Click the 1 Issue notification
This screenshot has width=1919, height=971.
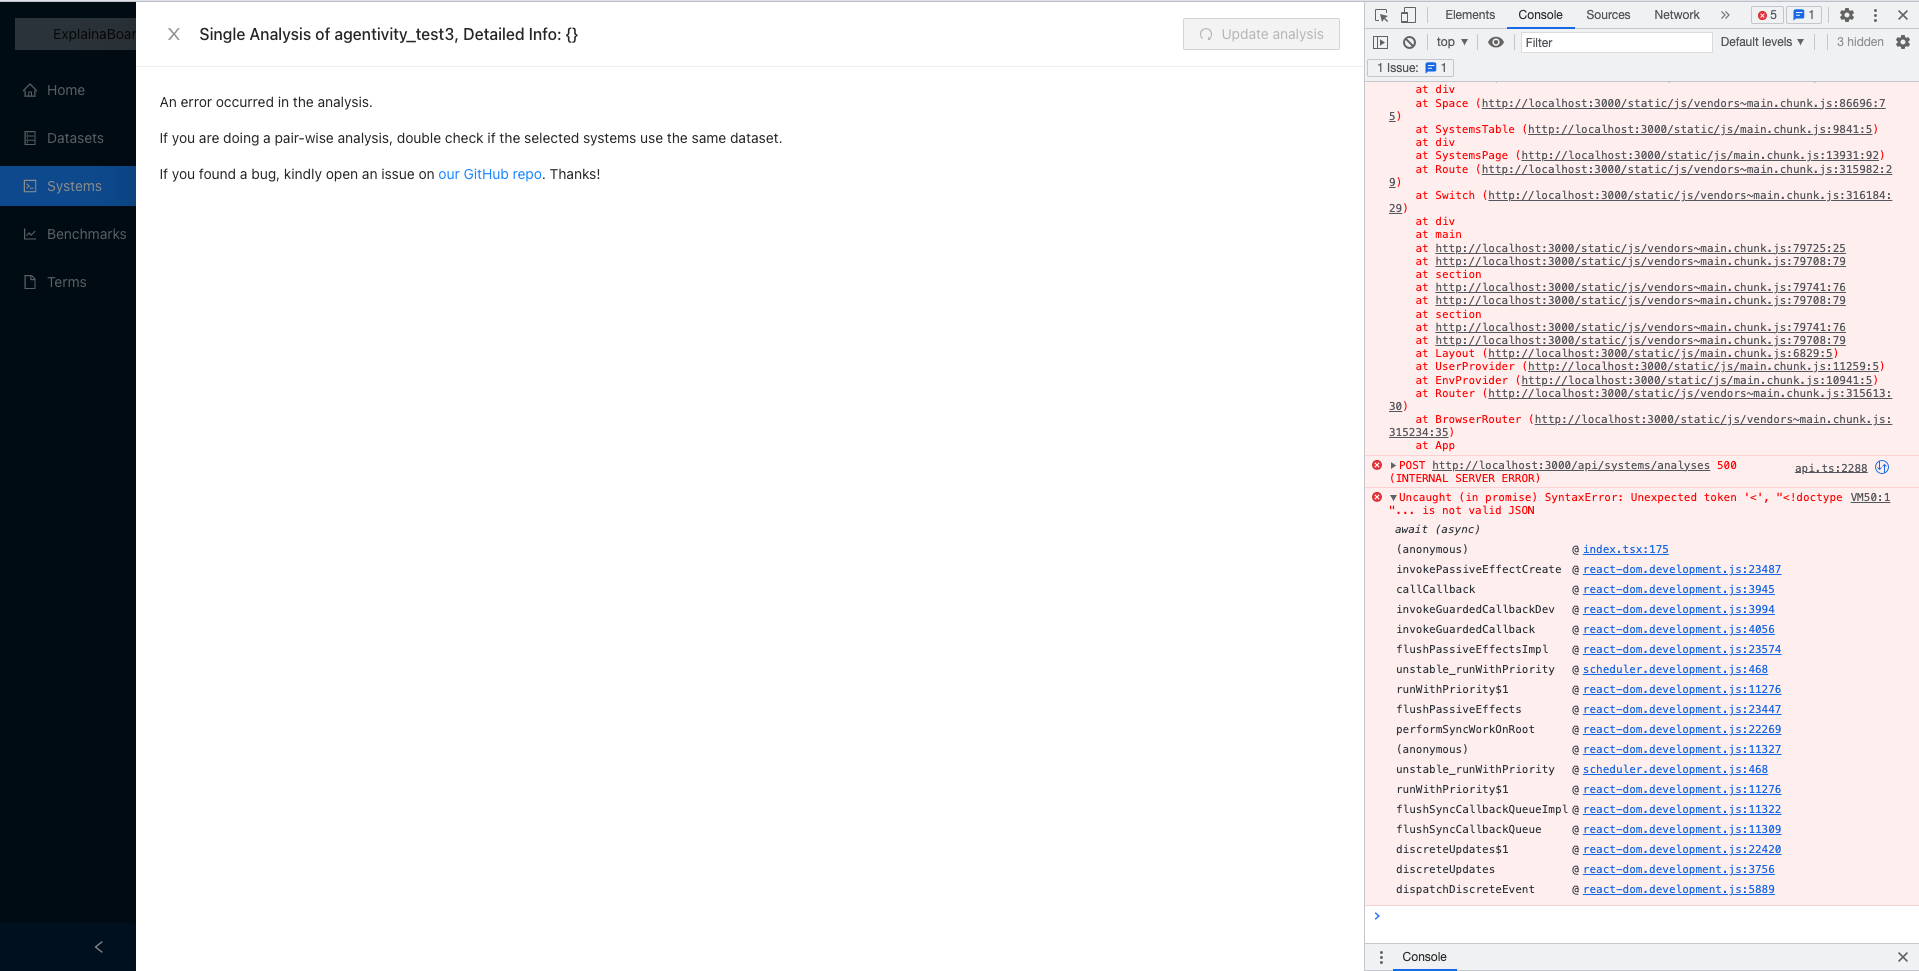[x=1409, y=67]
